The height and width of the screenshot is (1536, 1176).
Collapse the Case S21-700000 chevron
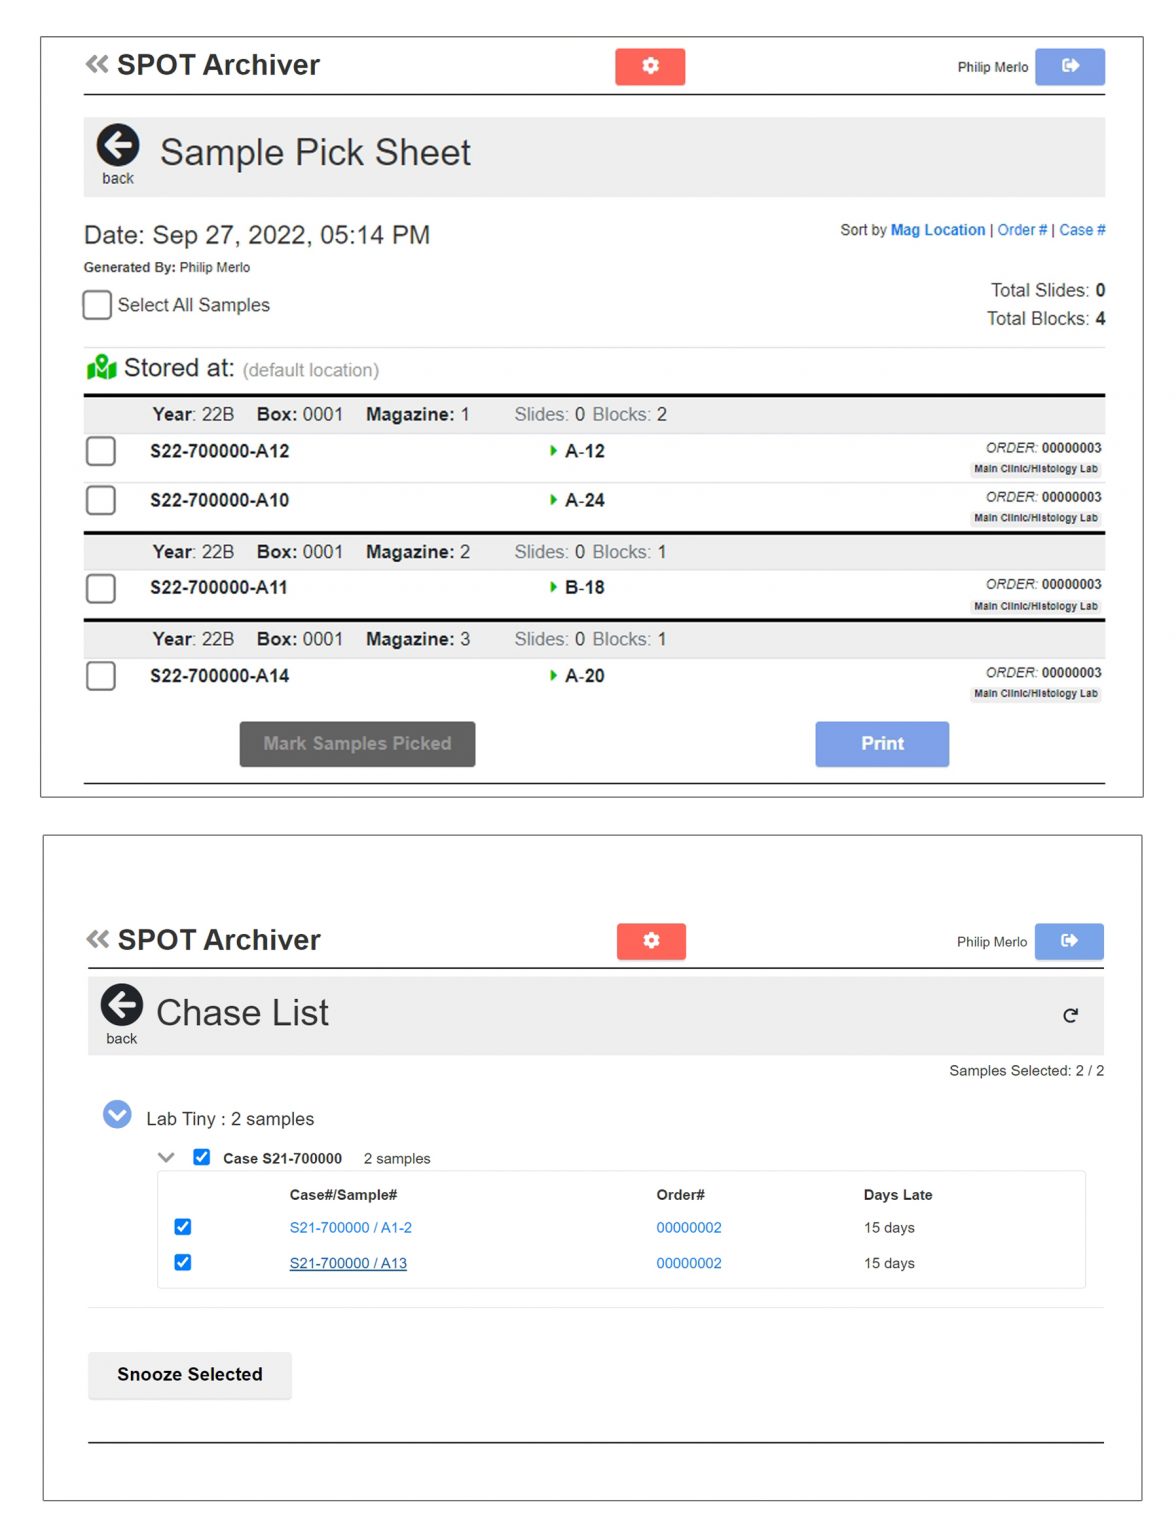tap(166, 1158)
